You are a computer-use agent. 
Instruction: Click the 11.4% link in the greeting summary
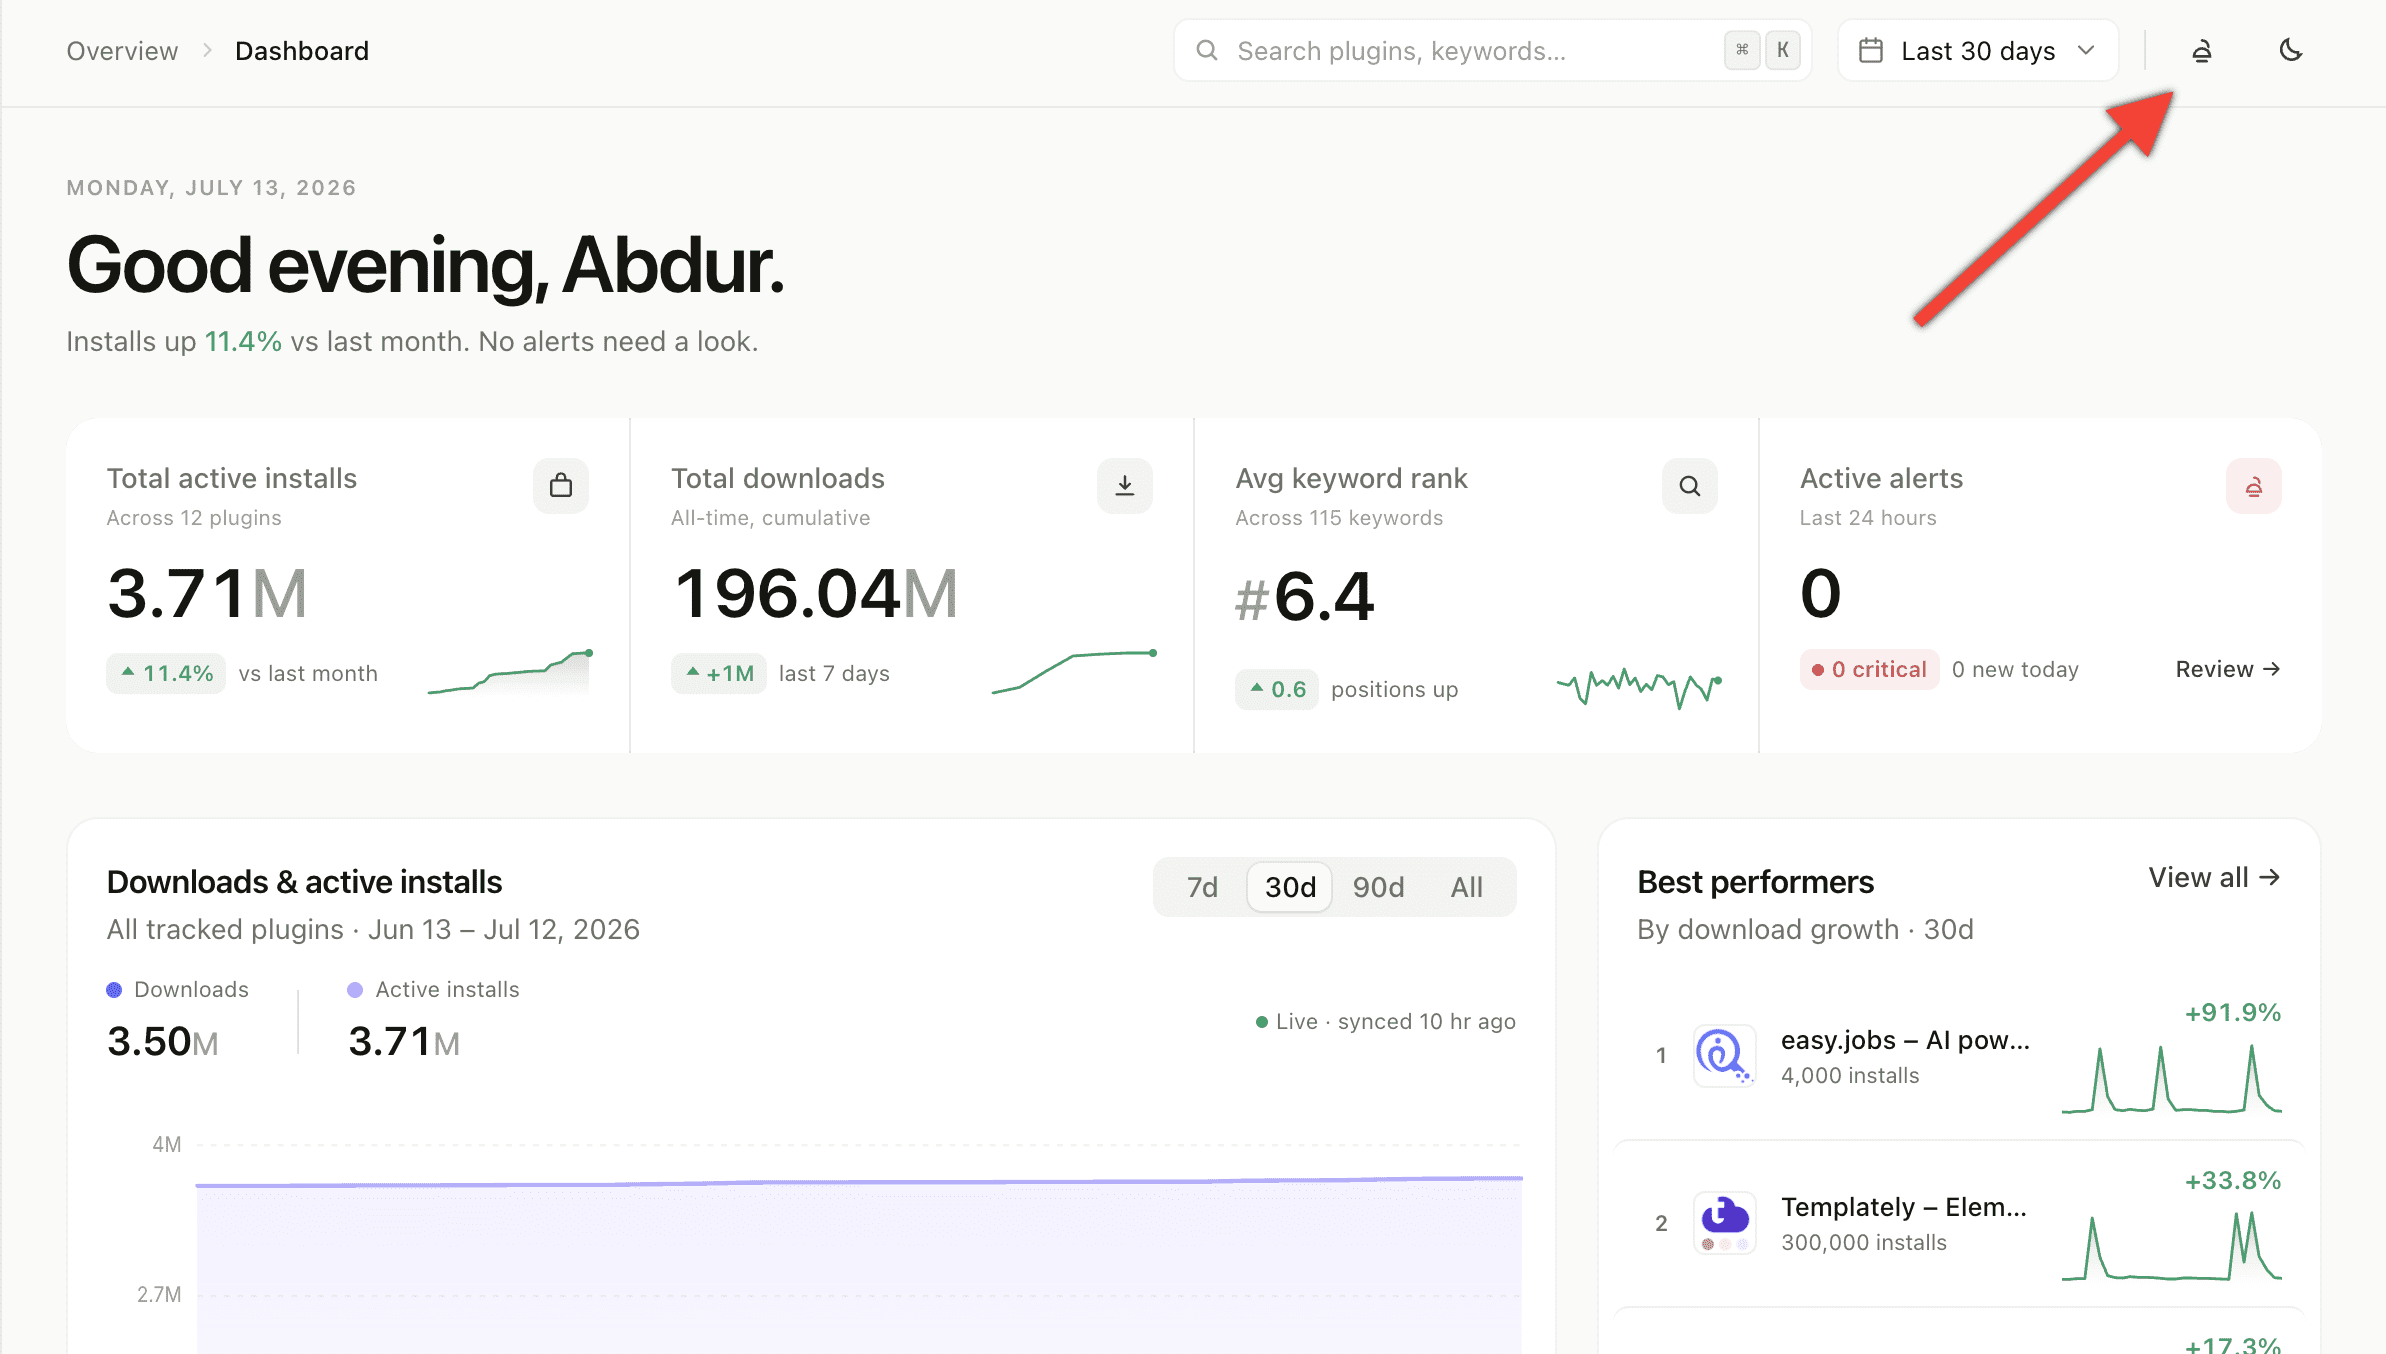243,342
